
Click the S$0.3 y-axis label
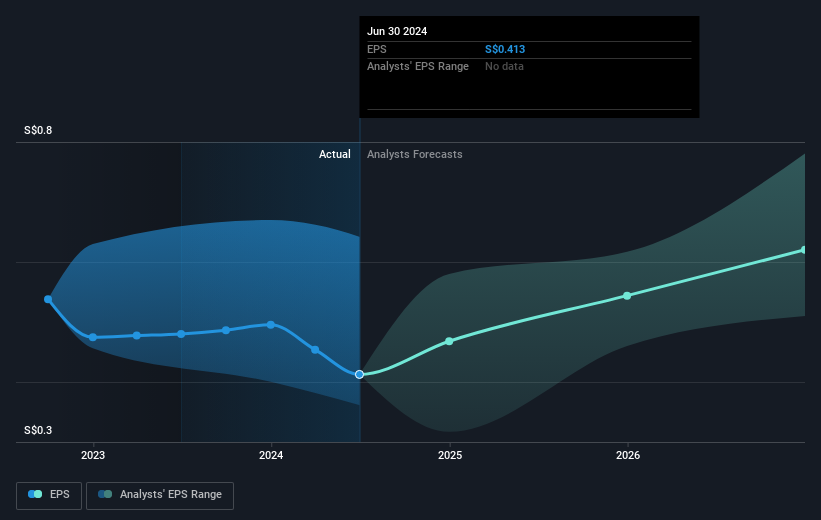click(x=38, y=430)
